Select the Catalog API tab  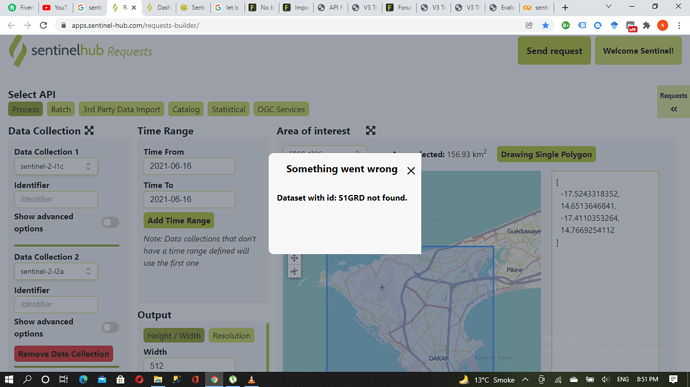click(186, 109)
